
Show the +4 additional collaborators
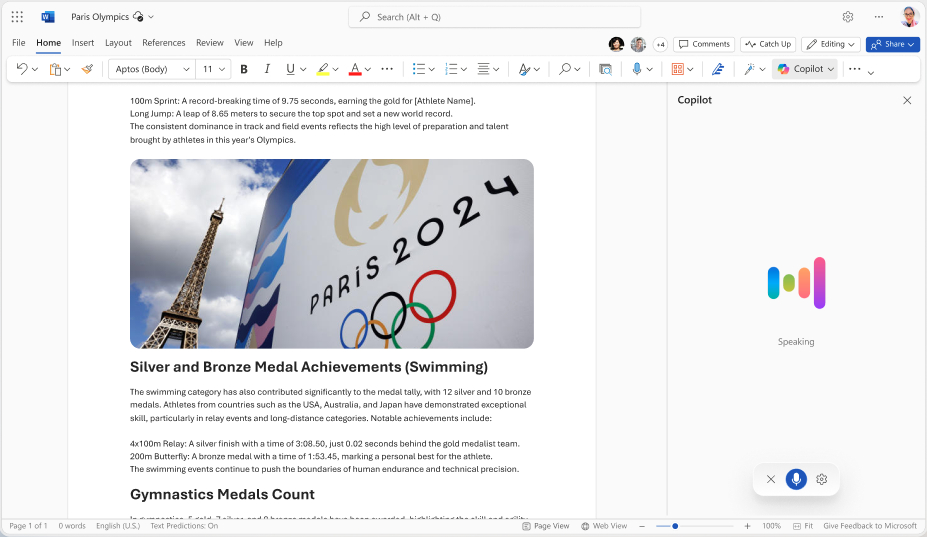pyautogui.click(x=660, y=44)
